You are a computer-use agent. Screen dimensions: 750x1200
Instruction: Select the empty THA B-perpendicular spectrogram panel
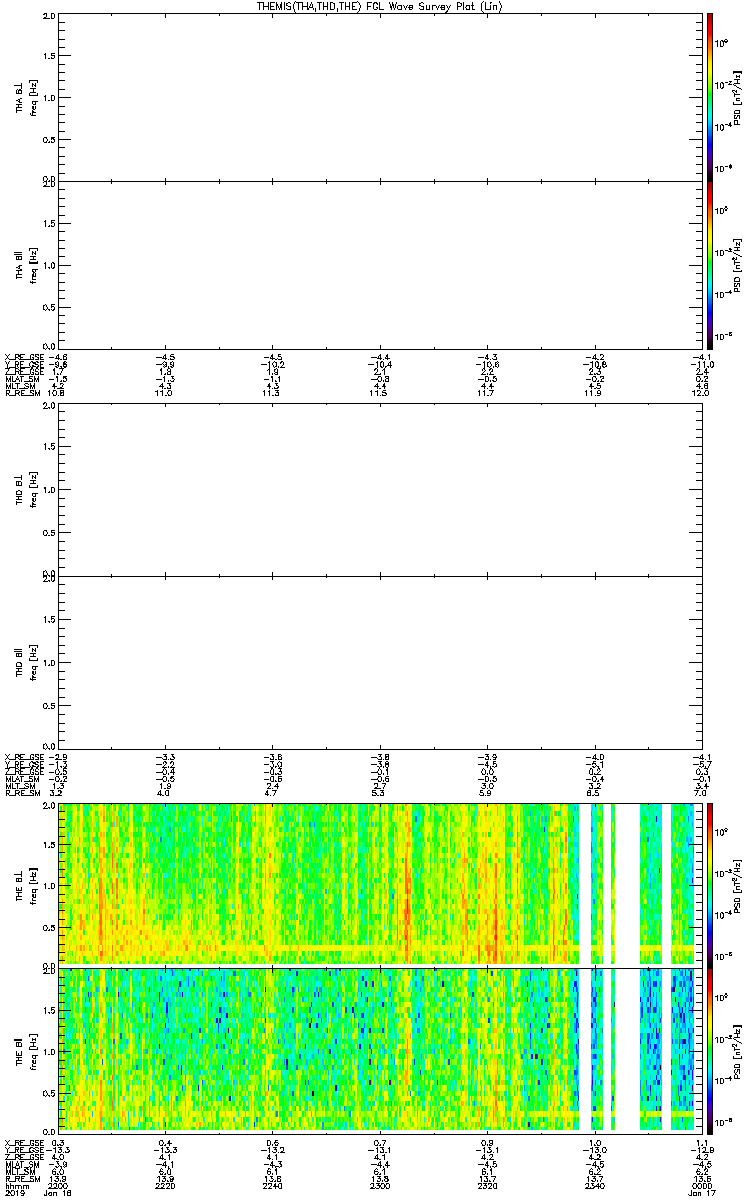point(379,97)
